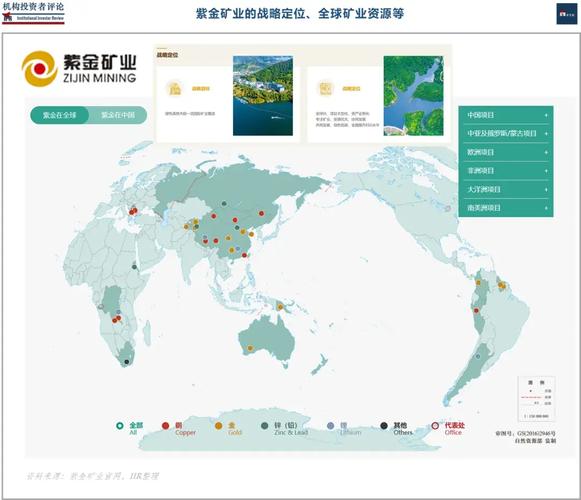Click the map approval number GS(2016)2946号
581x500 pixels.
click(525, 433)
